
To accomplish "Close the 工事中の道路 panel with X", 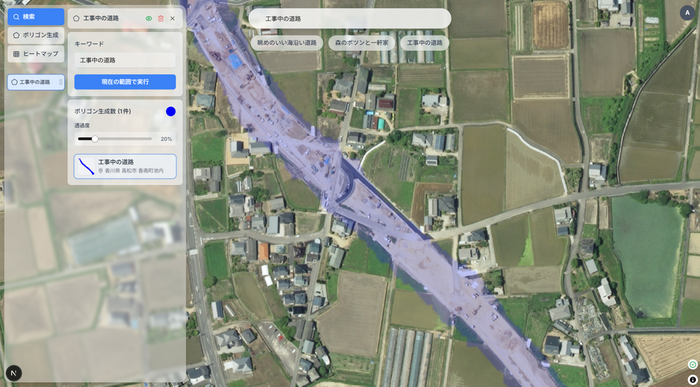I will point(173,19).
